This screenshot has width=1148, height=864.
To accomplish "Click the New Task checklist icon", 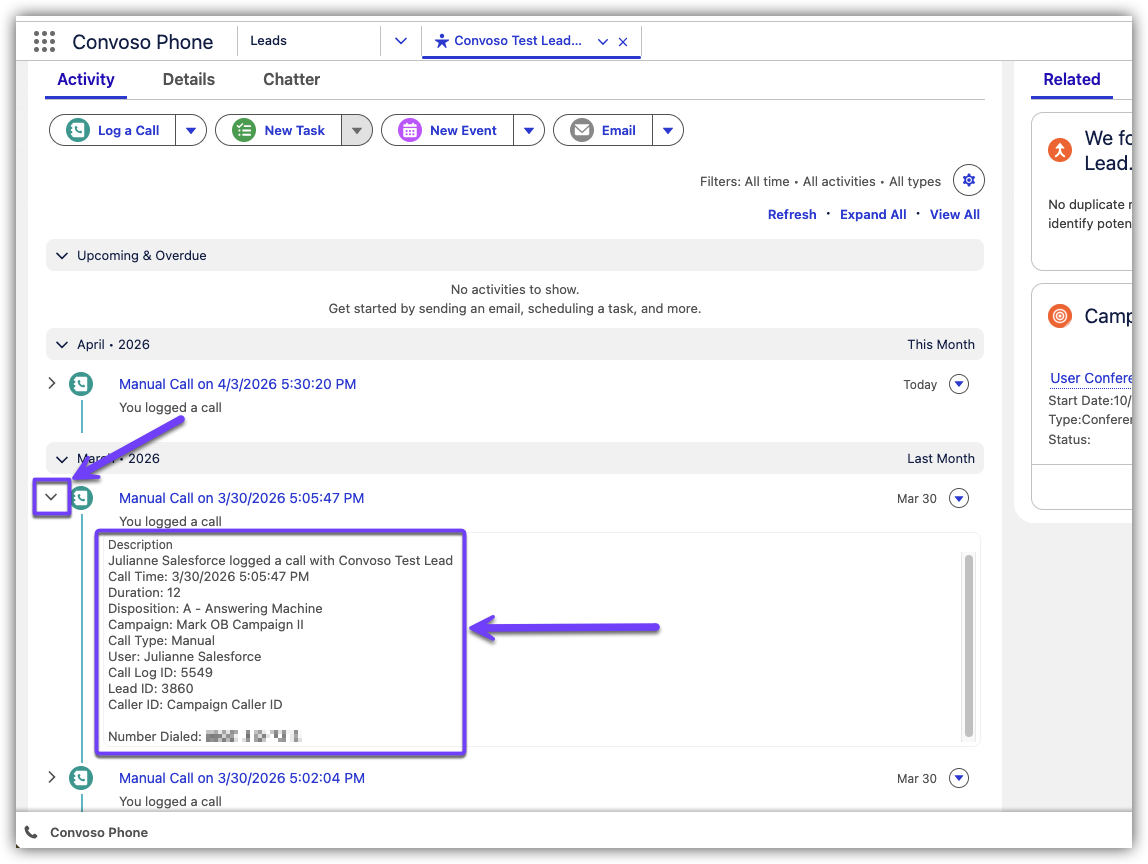I will [244, 130].
